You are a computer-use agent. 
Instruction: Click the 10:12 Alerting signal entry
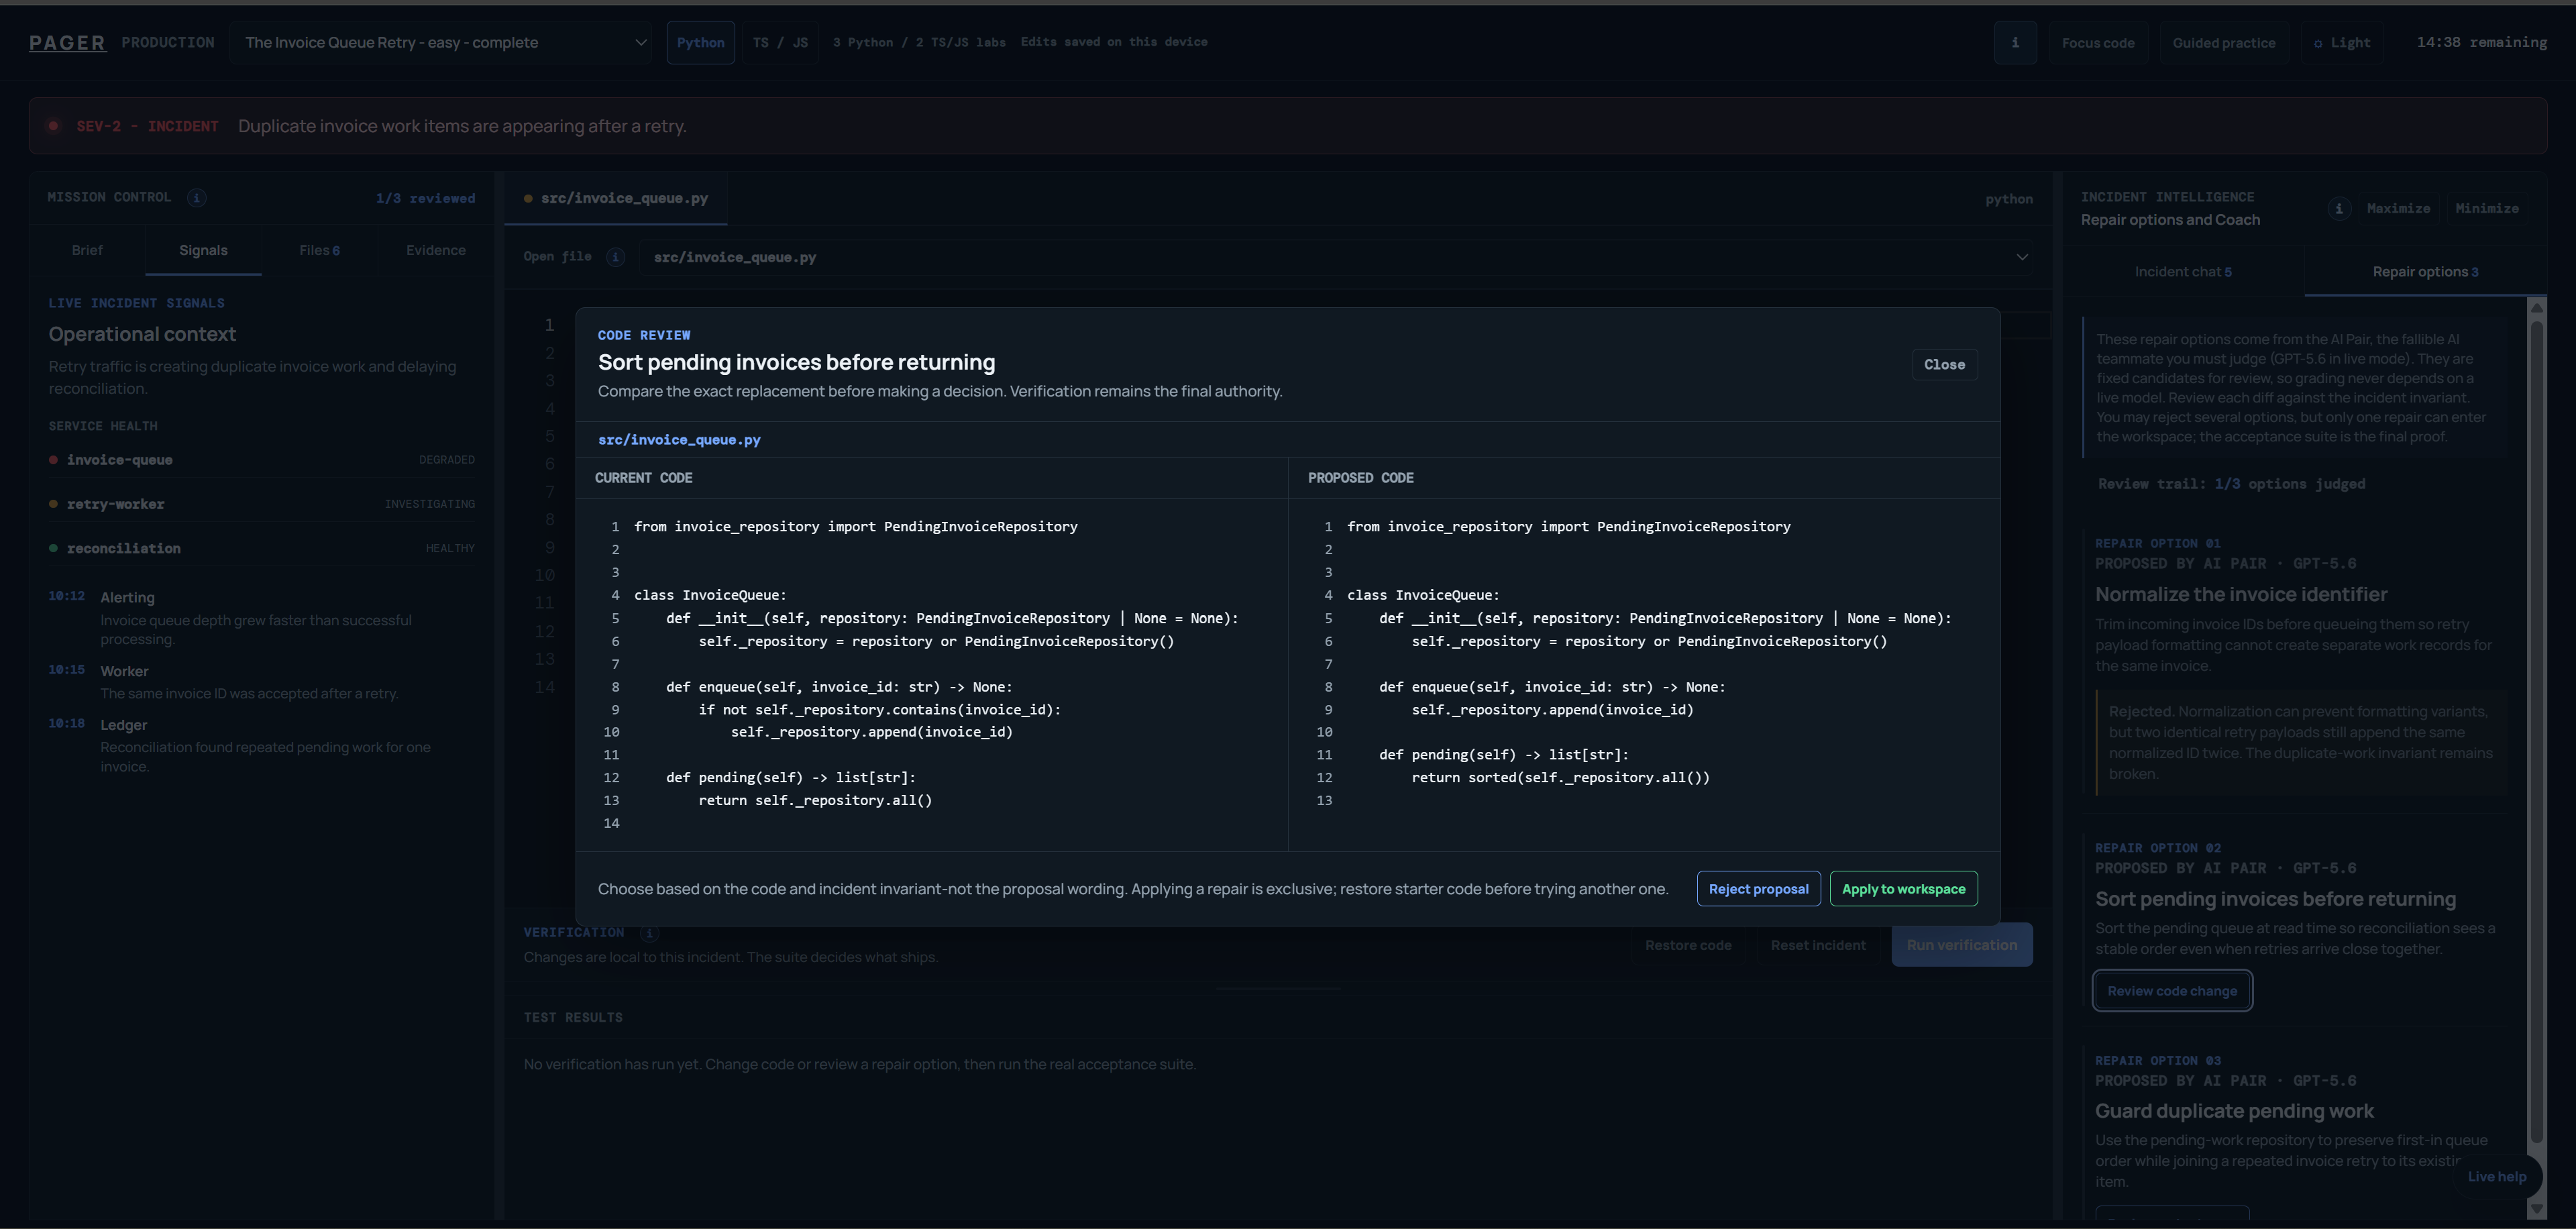point(262,617)
